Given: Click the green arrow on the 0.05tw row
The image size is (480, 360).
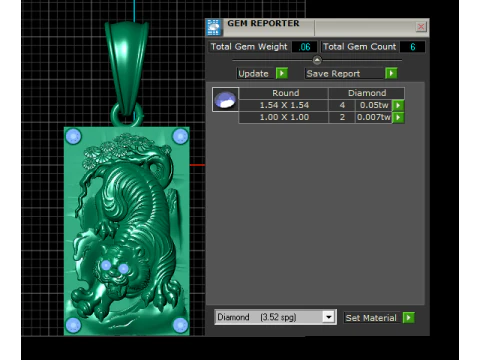Looking at the screenshot, I should 398,105.
